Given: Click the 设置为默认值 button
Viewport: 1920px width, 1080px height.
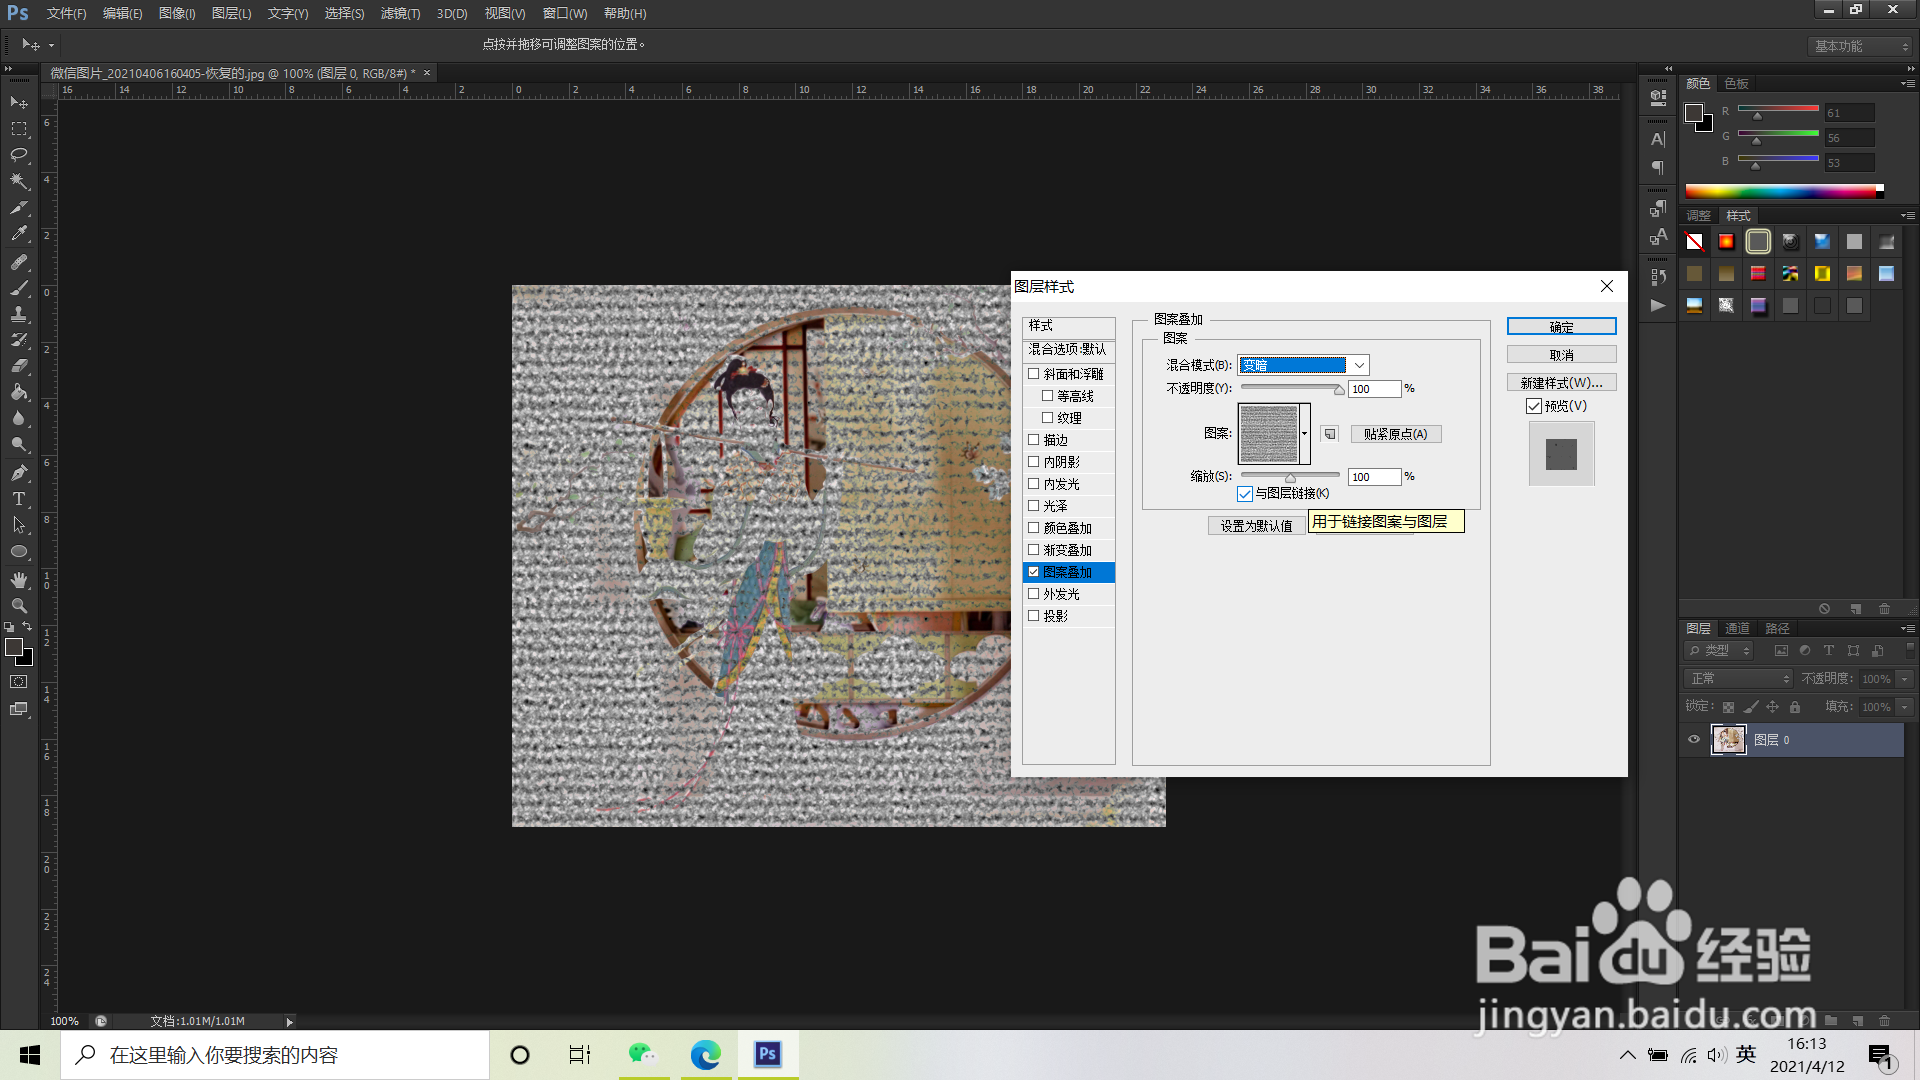Looking at the screenshot, I should (1256, 526).
